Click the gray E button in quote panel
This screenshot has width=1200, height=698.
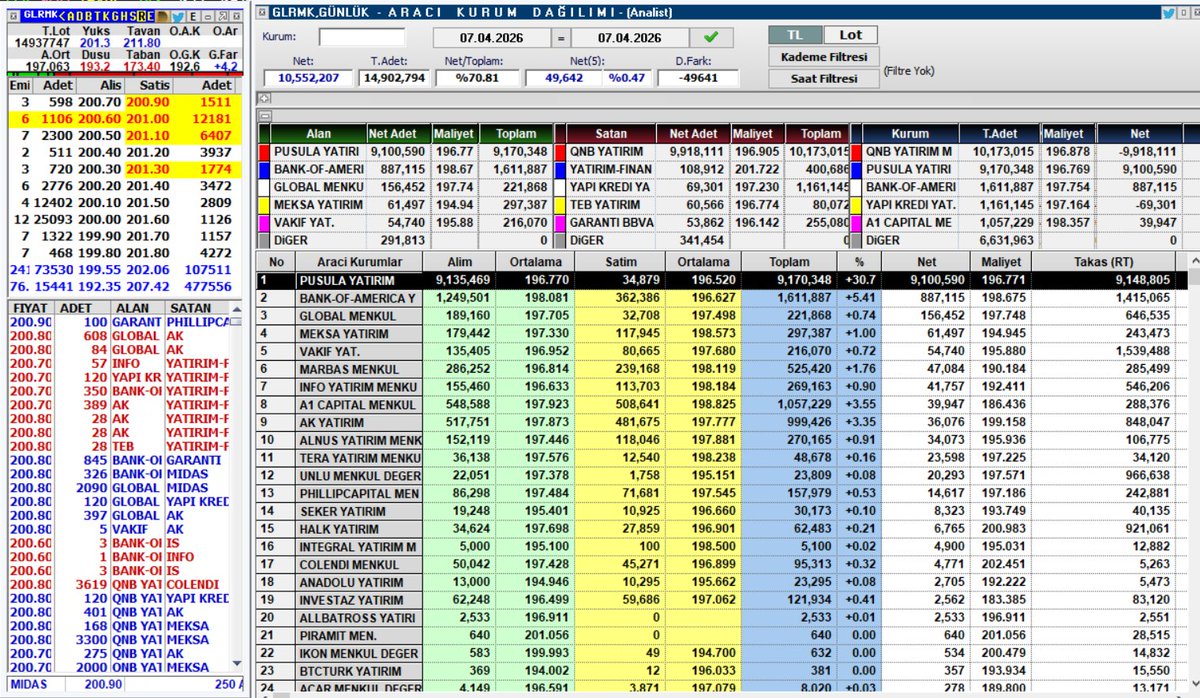[x=193, y=16]
